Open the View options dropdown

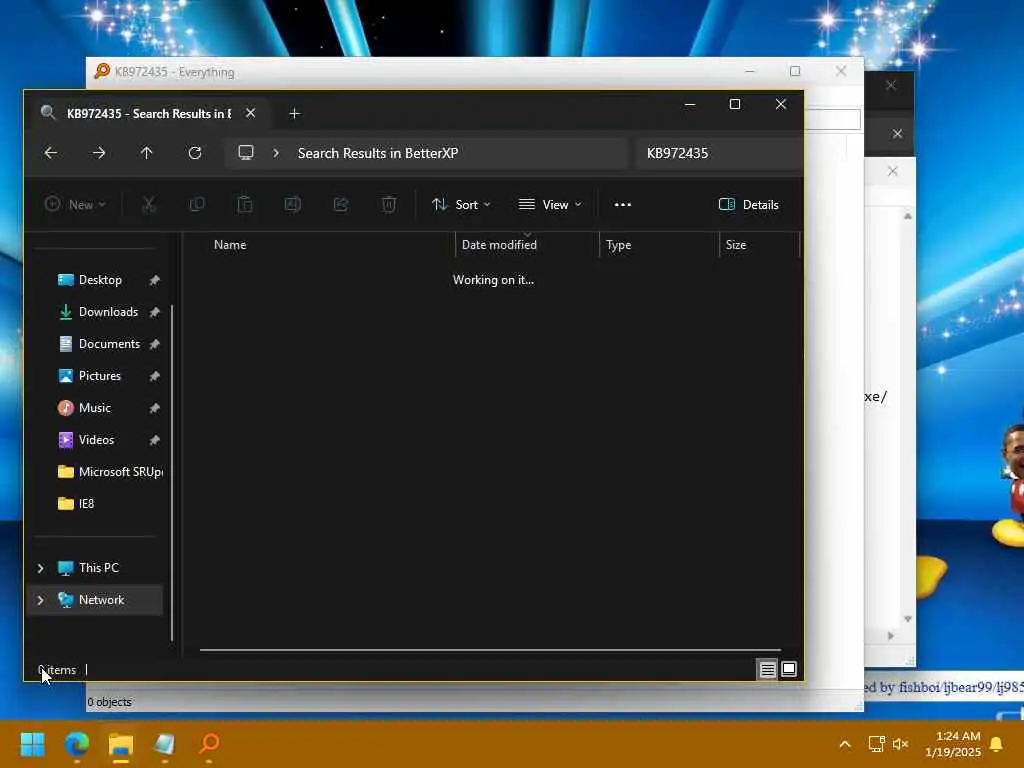click(550, 204)
